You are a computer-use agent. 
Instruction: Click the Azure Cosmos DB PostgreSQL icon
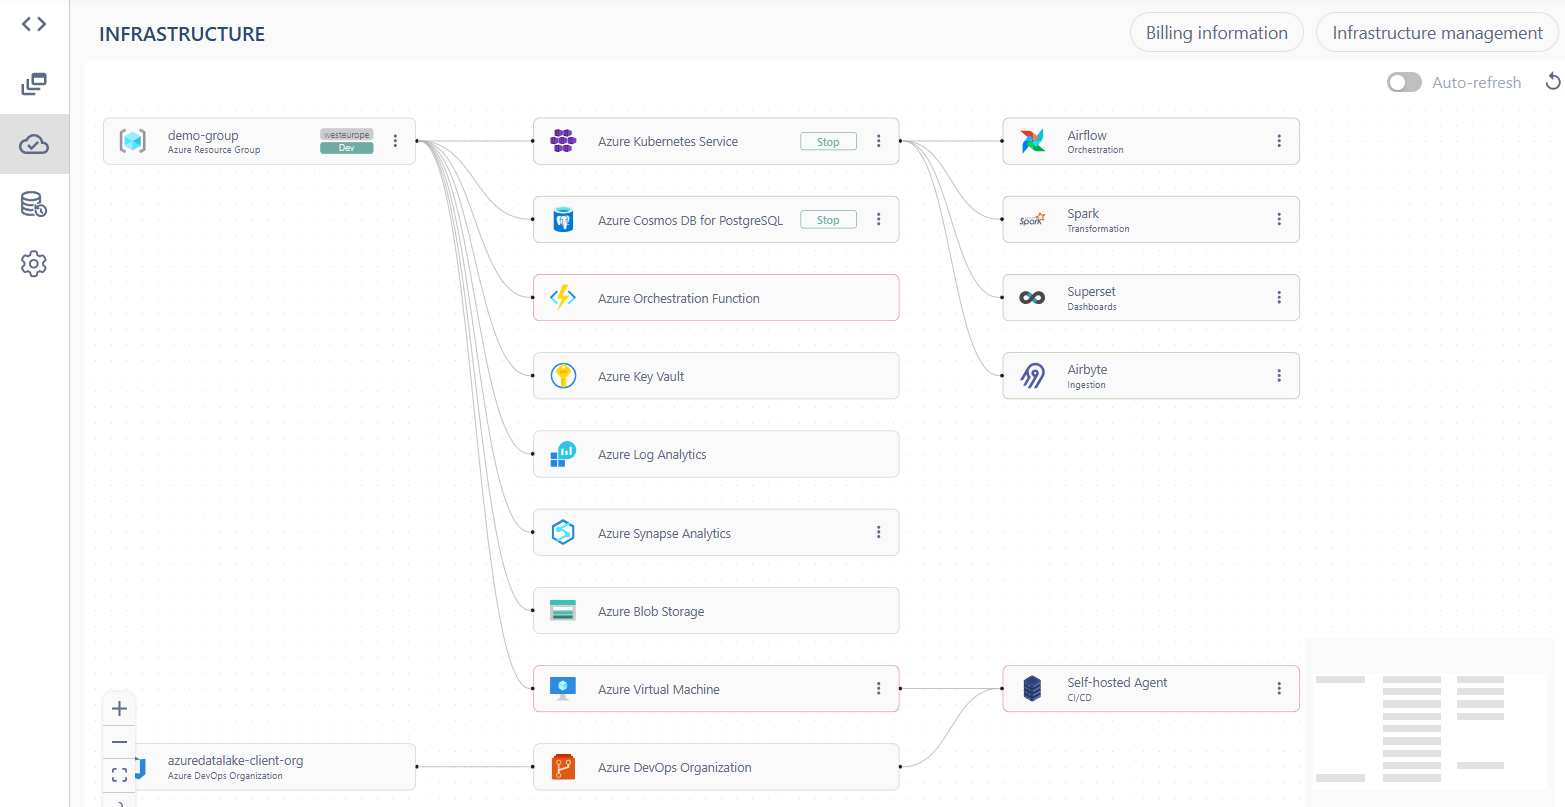563,220
